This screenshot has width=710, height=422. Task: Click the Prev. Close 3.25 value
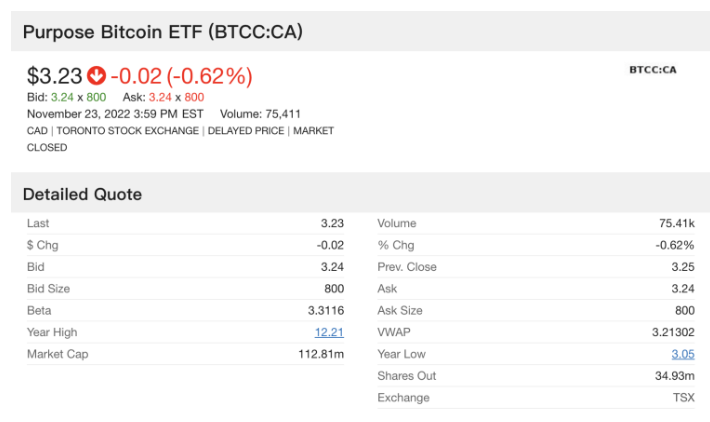[x=683, y=267]
